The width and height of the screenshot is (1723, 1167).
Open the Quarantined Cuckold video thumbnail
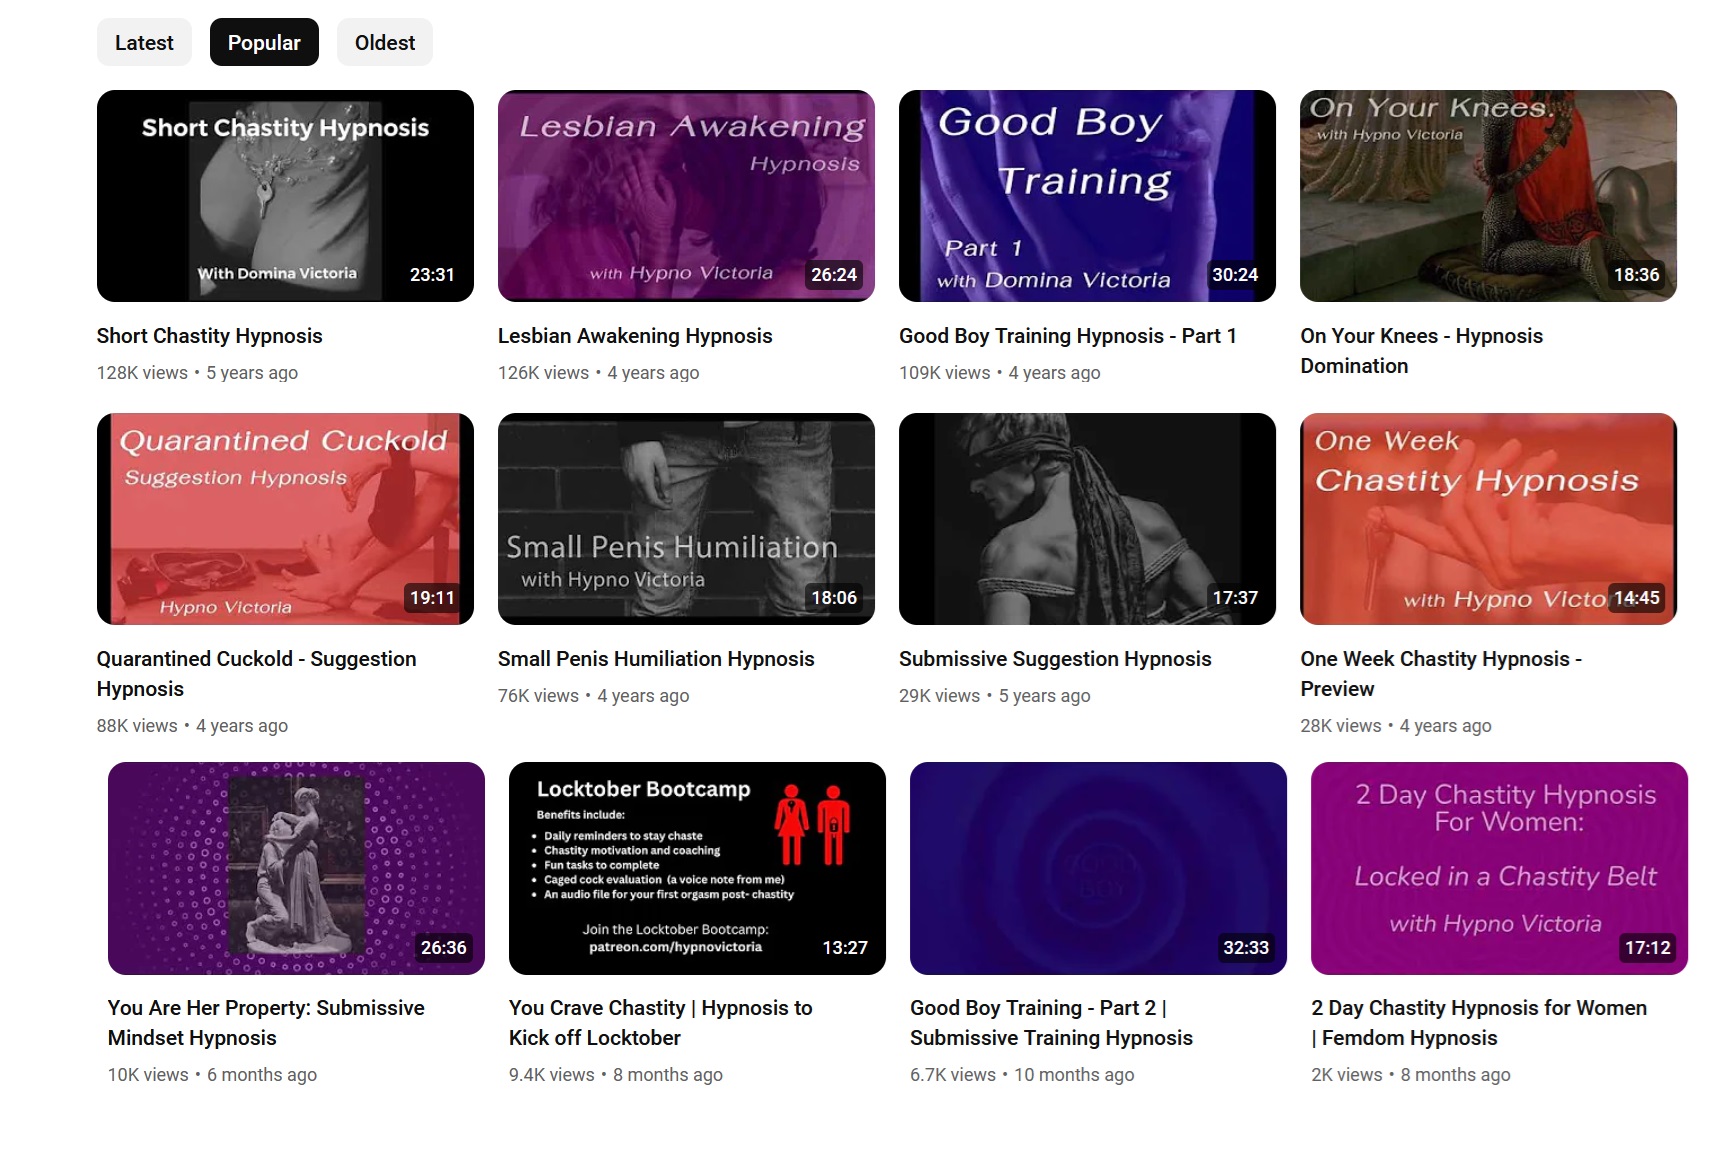(285, 519)
